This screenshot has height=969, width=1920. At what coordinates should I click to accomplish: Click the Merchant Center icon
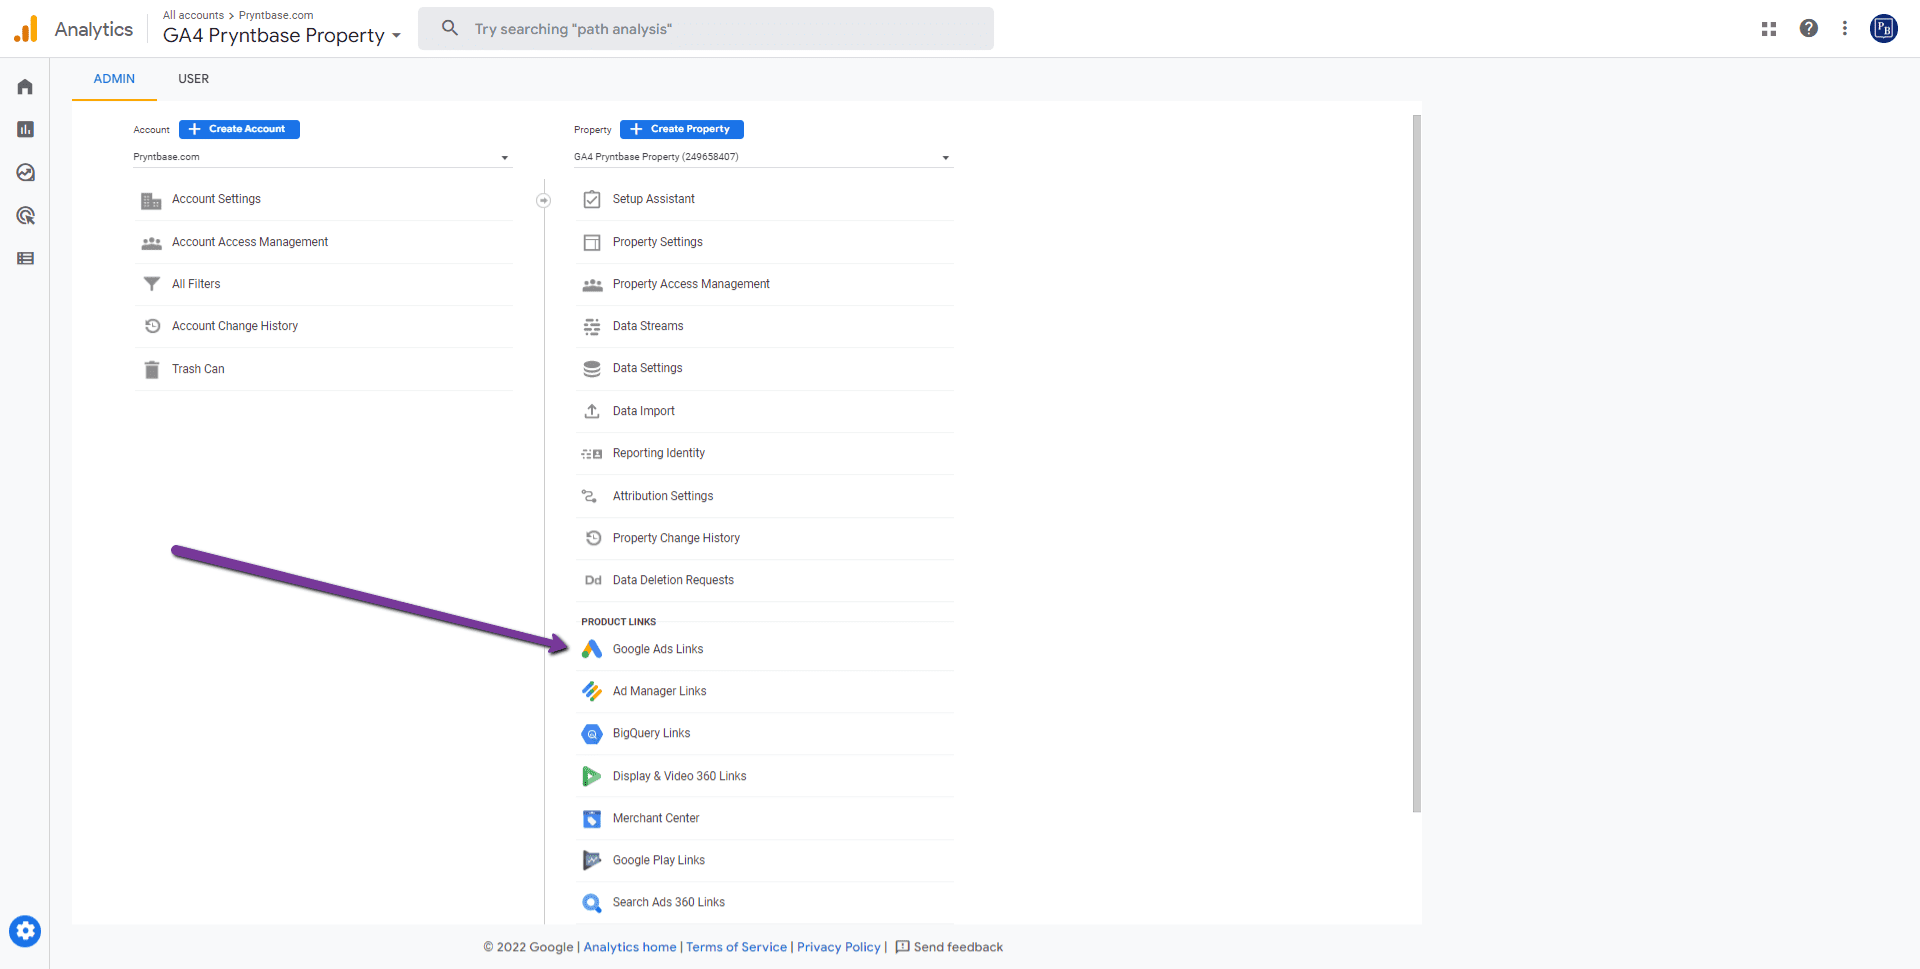coord(592,818)
